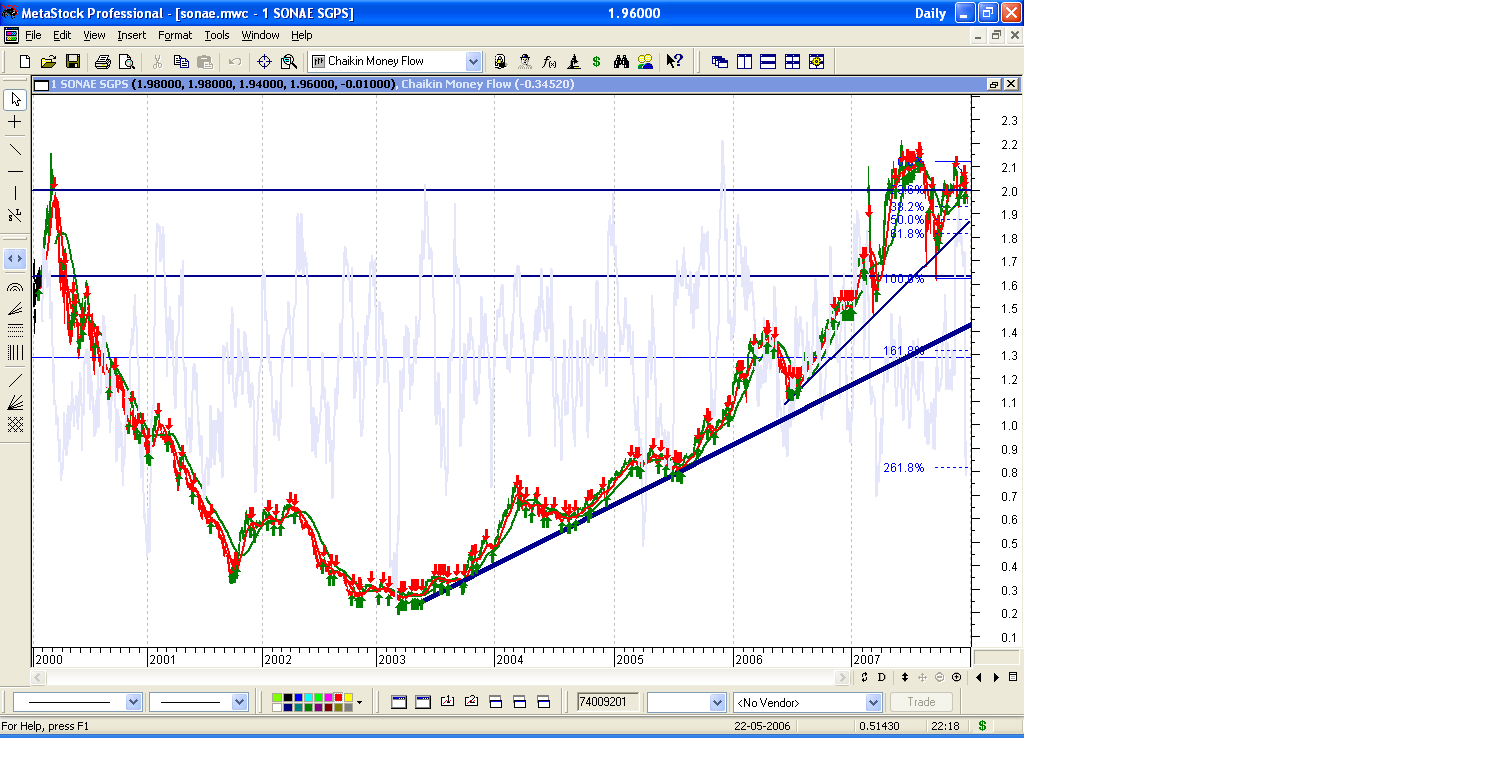This screenshot has height=768, width=1498.
Task: Select the Fibonacci Fan tool
Action: [15, 309]
